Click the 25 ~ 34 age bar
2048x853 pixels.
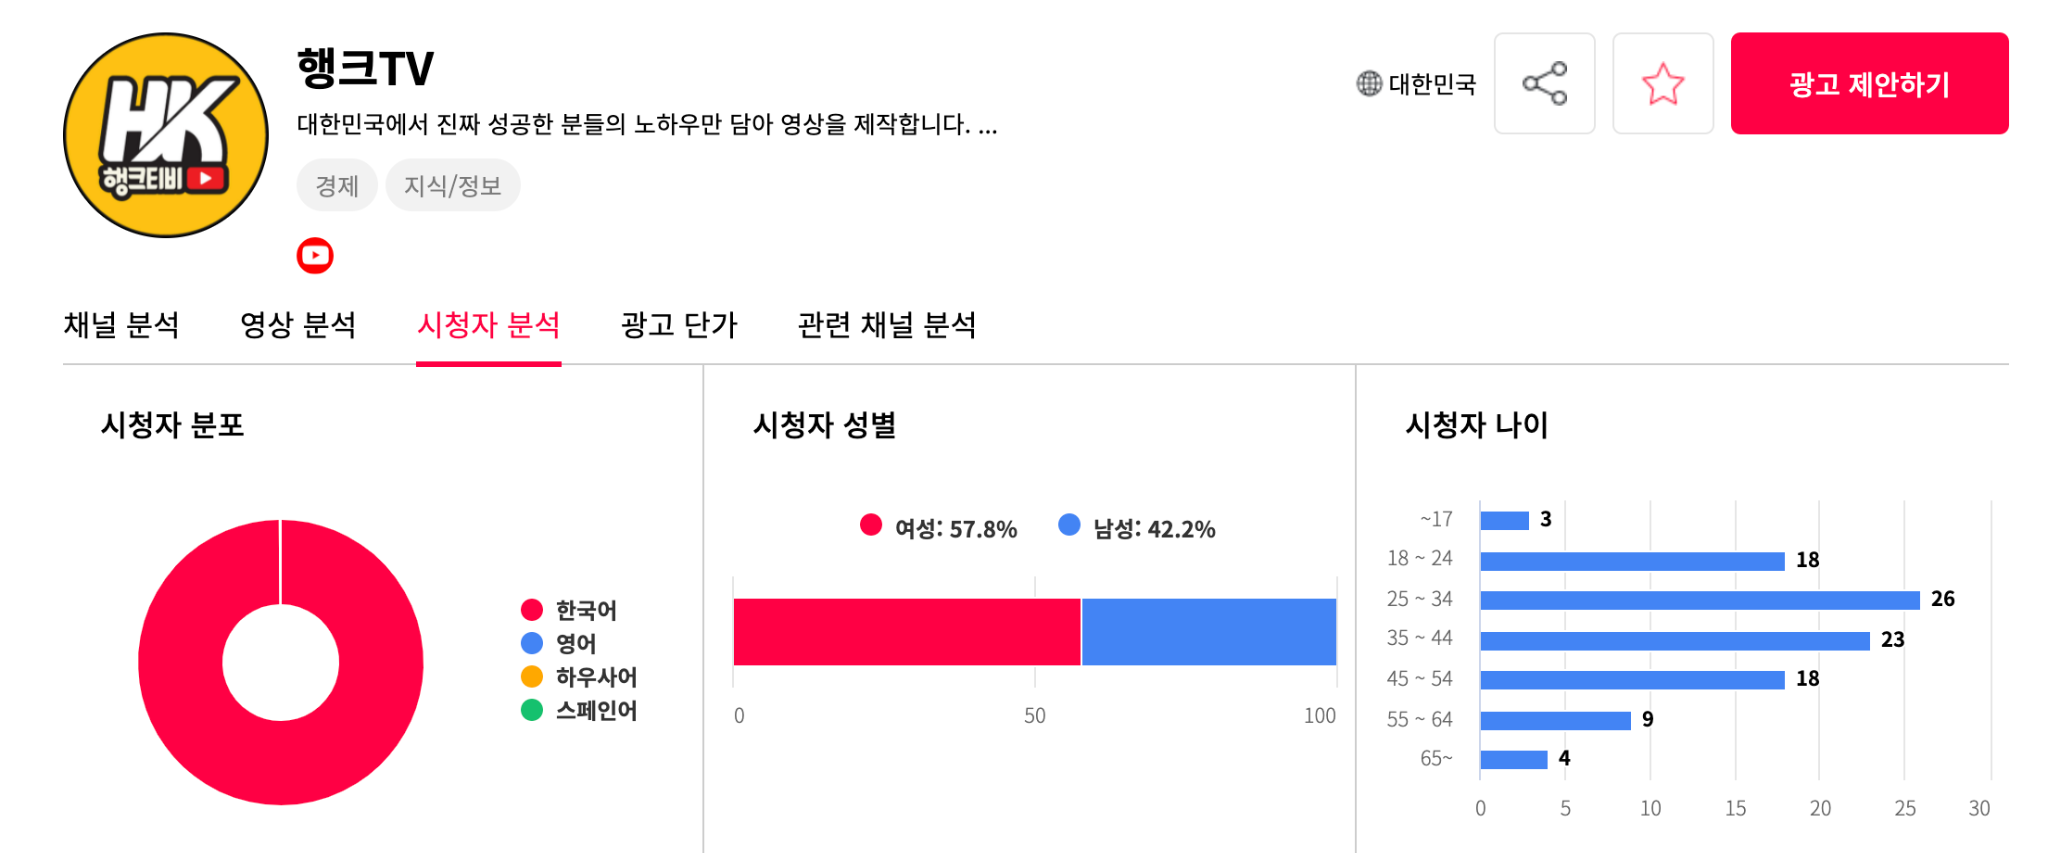[1699, 600]
